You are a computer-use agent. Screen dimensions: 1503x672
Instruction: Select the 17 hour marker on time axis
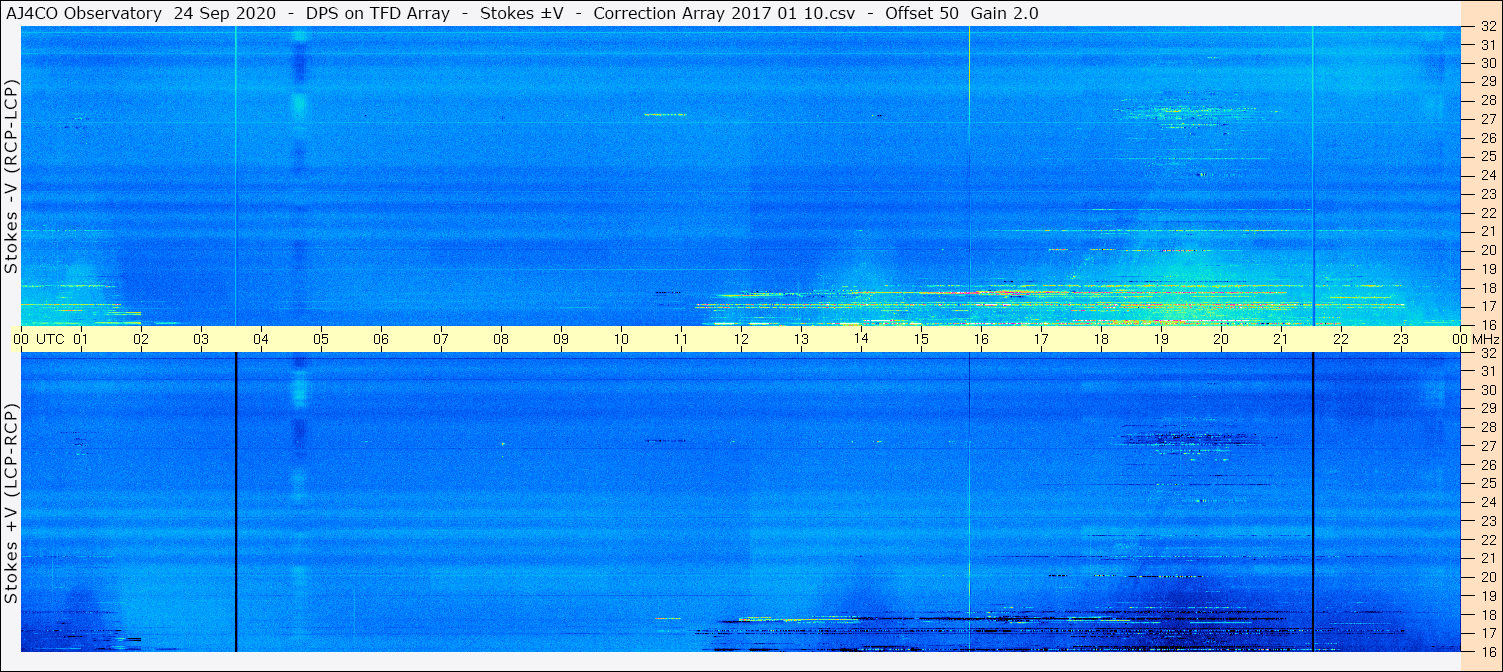tap(1041, 339)
